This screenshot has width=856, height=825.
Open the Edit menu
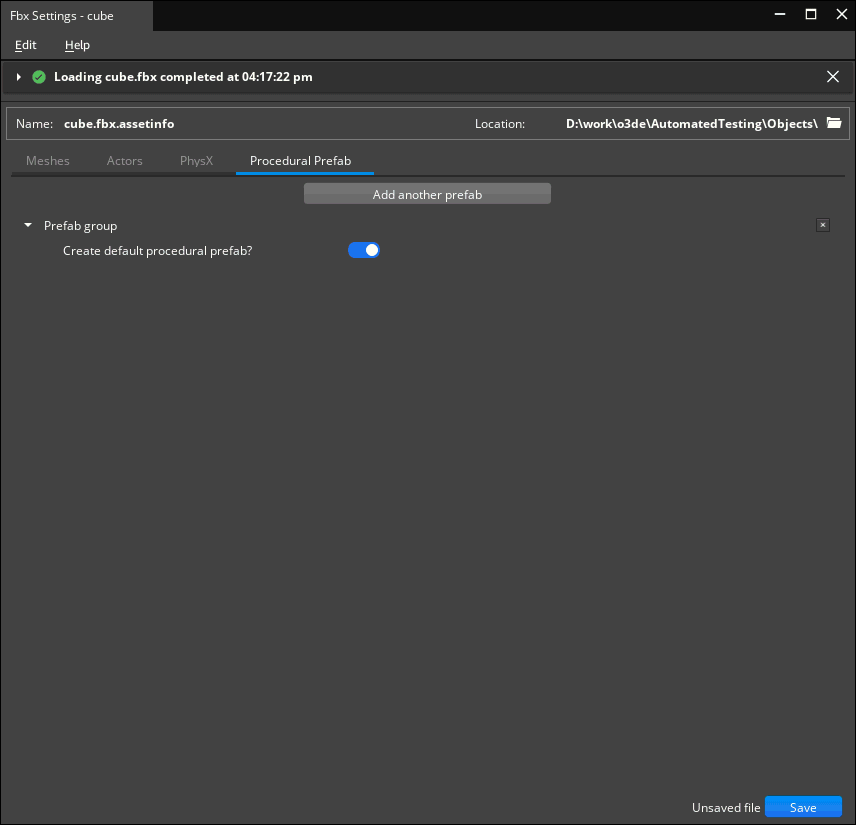click(x=25, y=45)
